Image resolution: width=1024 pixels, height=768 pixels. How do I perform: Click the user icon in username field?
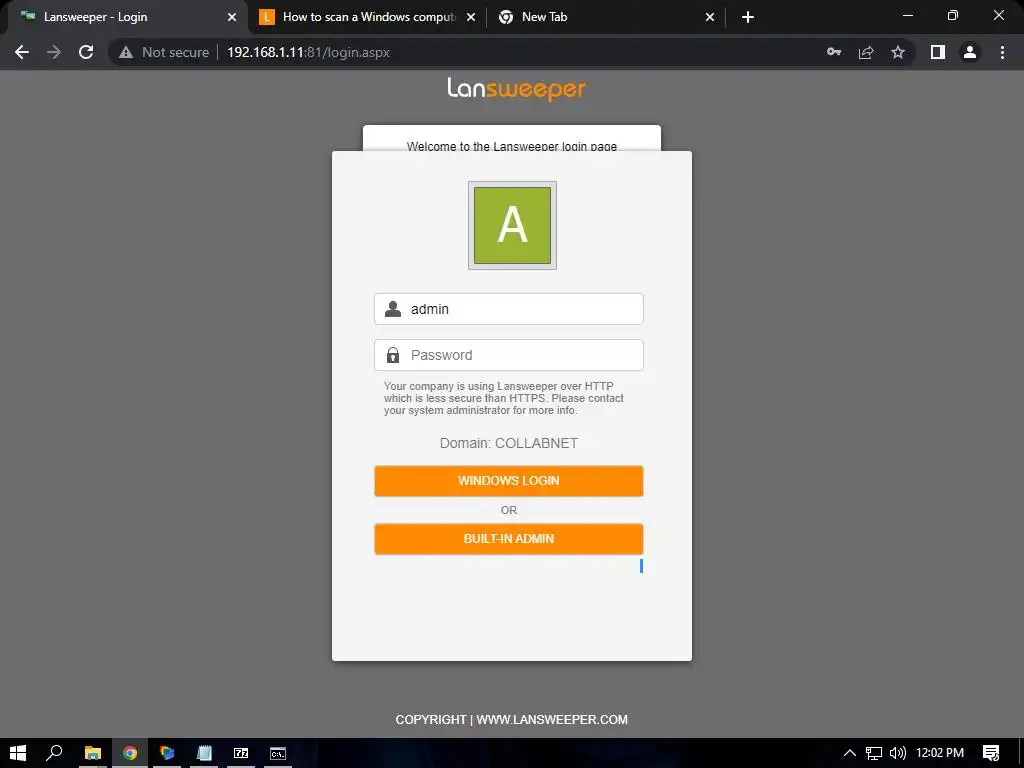coord(393,309)
